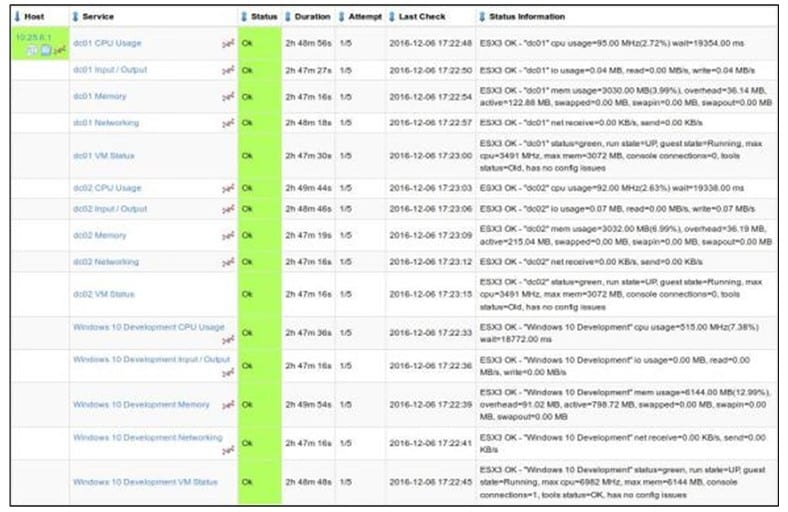Click status info 'ESX3 OK - "dc01" io usage=0.04 MB'
This screenshot has width=788, height=512.
(617, 70)
